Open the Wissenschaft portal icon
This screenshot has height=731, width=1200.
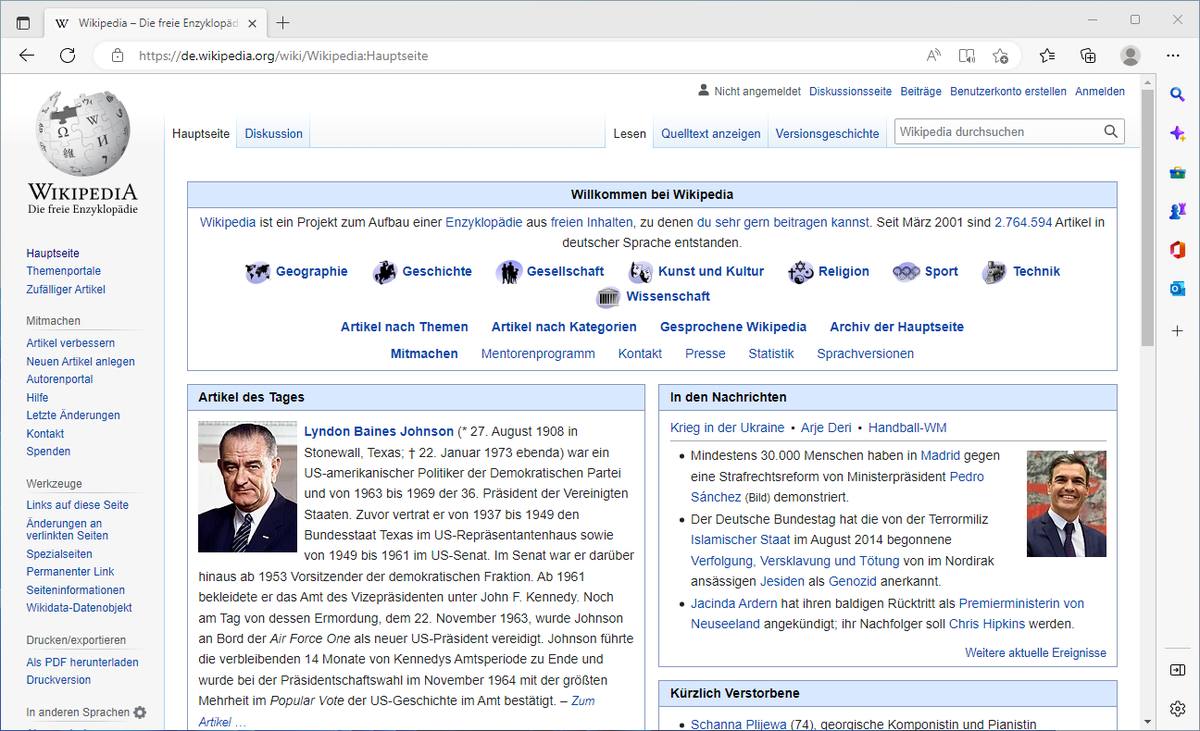tap(608, 297)
